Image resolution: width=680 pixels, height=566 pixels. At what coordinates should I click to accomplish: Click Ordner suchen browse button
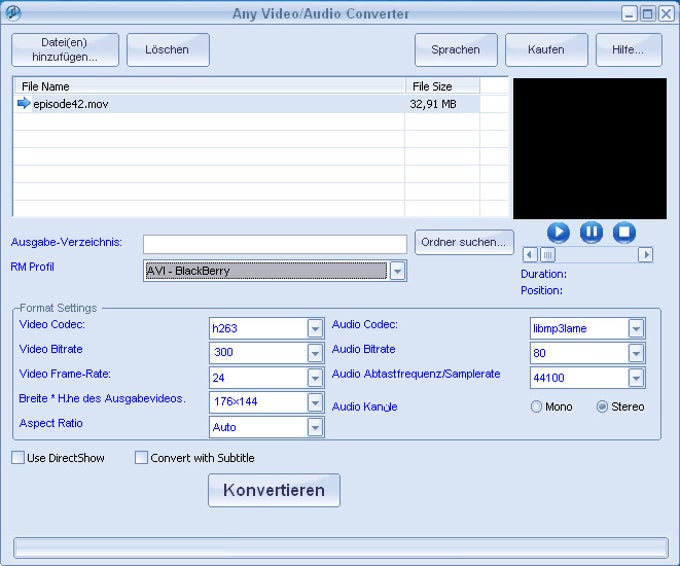(464, 242)
